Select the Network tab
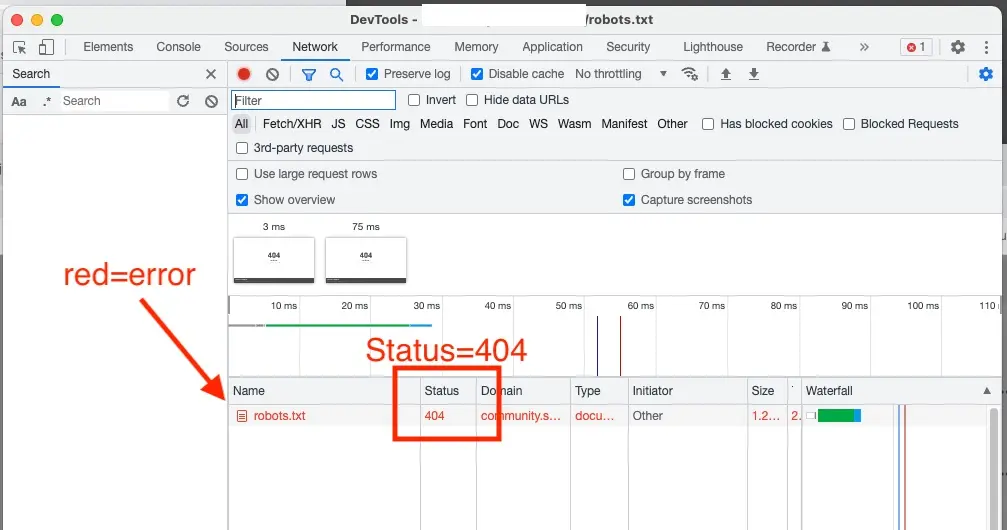This screenshot has width=1007, height=530. tap(315, 47)
